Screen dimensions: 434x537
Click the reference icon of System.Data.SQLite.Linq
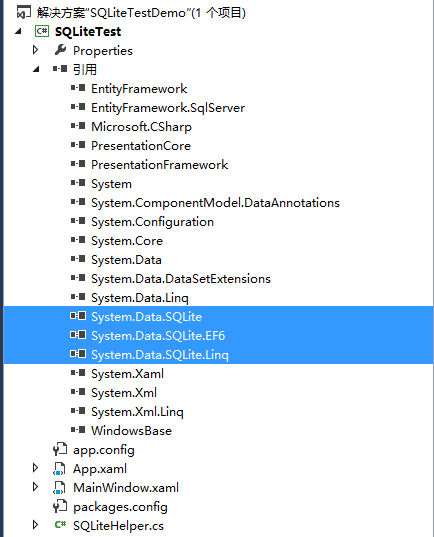coord(78,354)
